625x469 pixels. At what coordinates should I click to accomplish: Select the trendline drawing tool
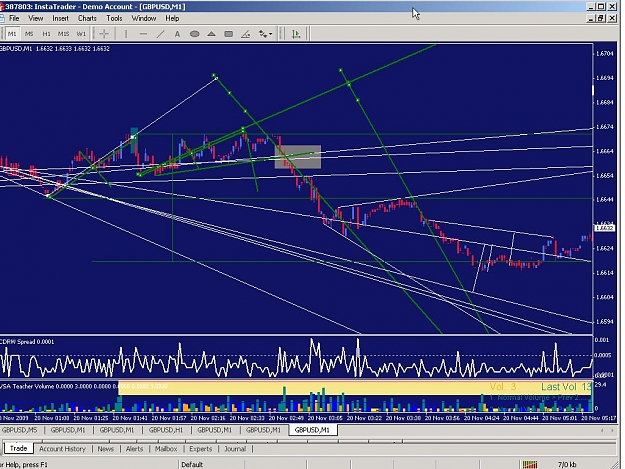click(160, 34)
